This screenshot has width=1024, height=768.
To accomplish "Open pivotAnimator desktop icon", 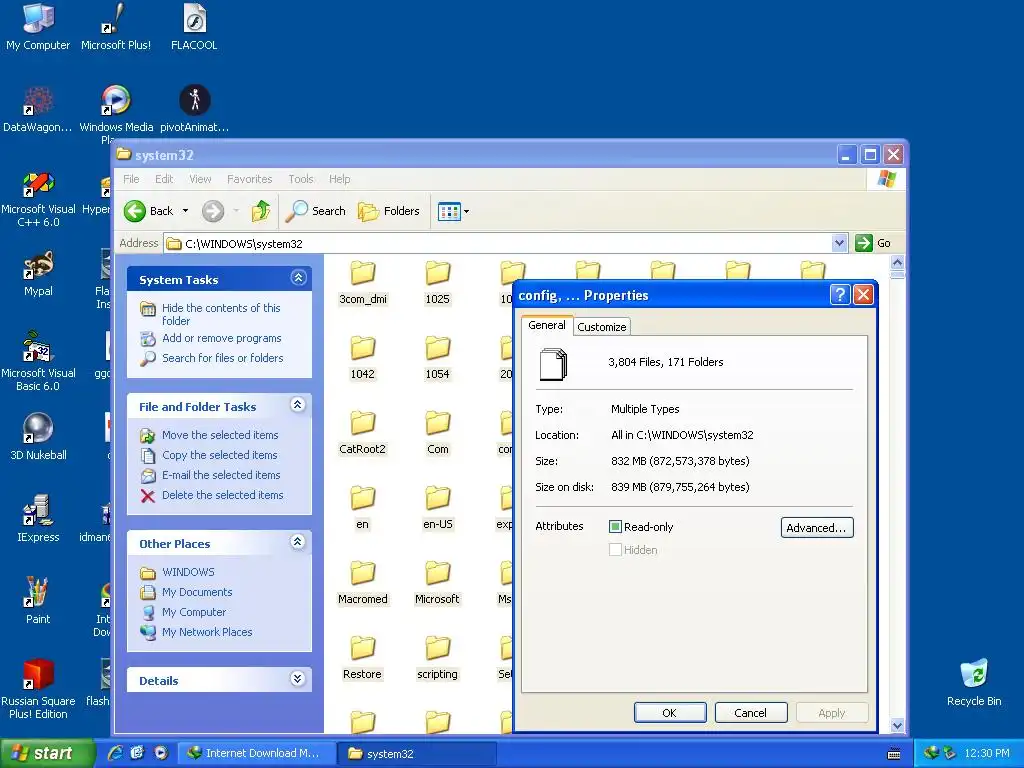I will pos(195,109).
